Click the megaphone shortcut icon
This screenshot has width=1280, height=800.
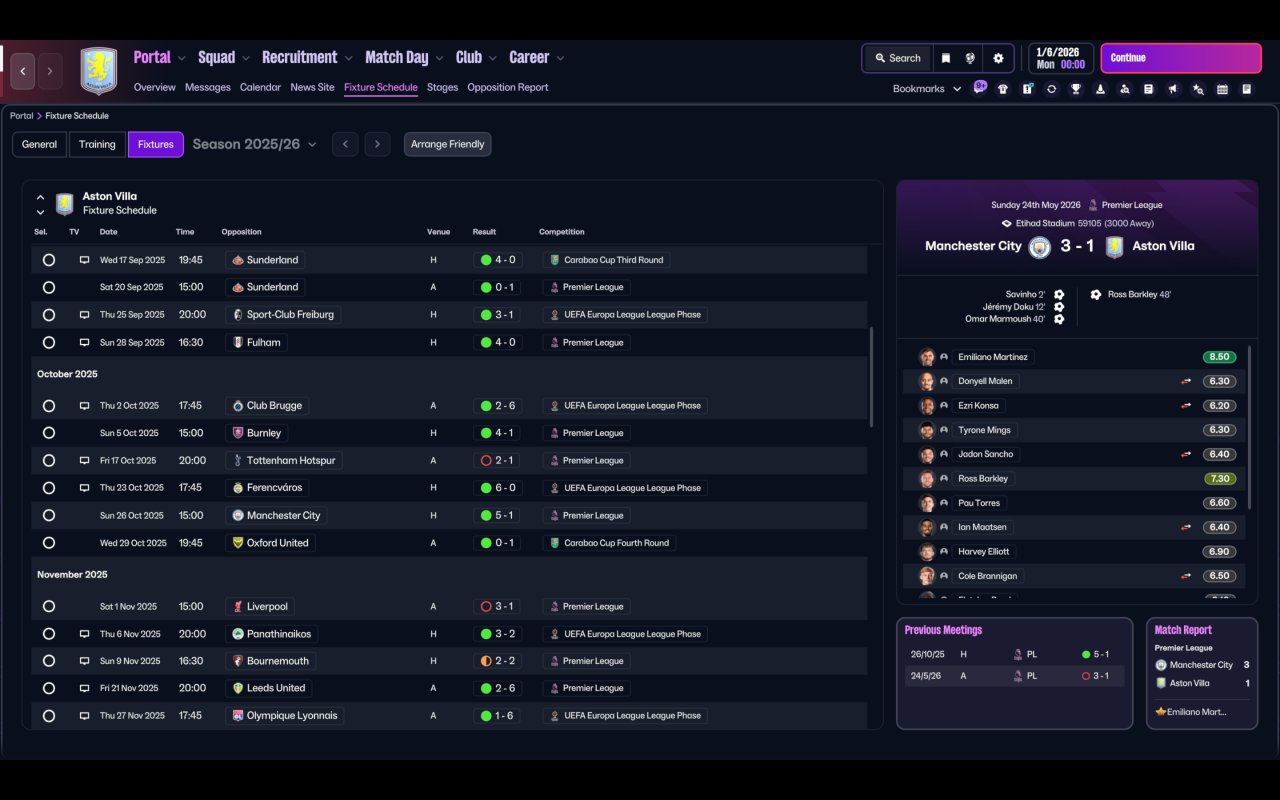point(1173,89)
